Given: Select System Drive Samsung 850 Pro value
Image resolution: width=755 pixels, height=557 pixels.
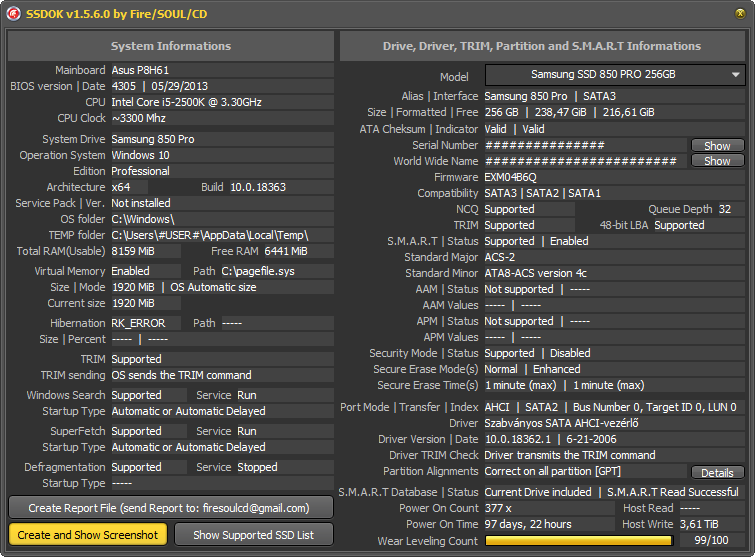Looking at the screenshot, I should (x=153, y=139).
